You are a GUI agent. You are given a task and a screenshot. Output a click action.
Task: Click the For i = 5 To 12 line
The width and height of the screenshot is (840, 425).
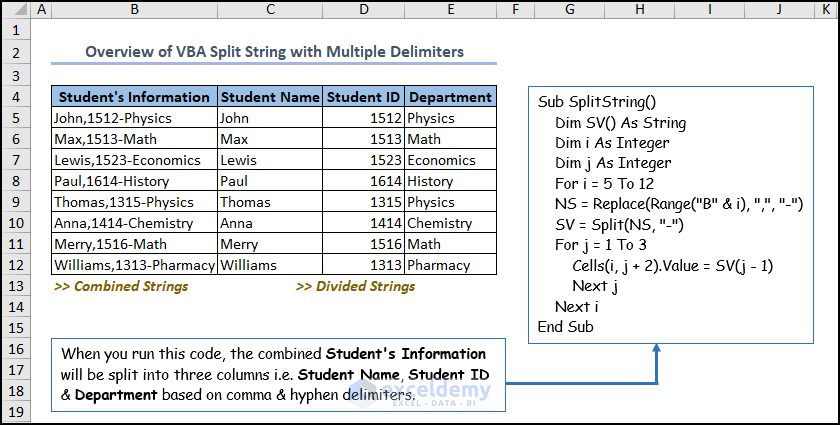604,184
